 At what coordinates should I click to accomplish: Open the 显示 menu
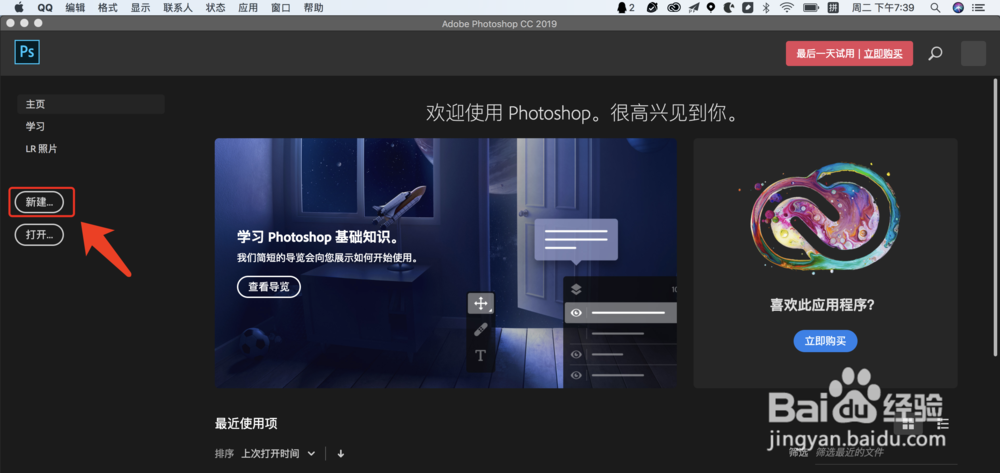tap(140, 8)
